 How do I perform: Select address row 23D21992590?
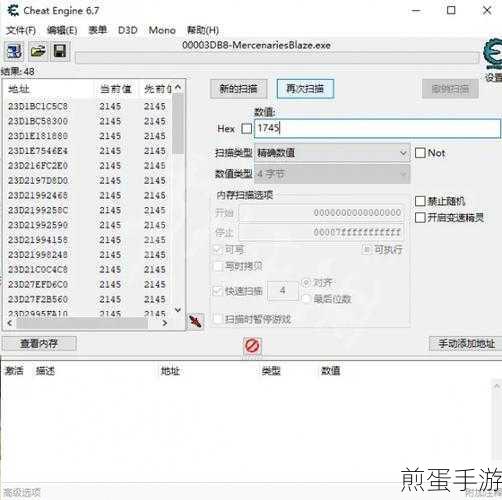tap(88, 225)
